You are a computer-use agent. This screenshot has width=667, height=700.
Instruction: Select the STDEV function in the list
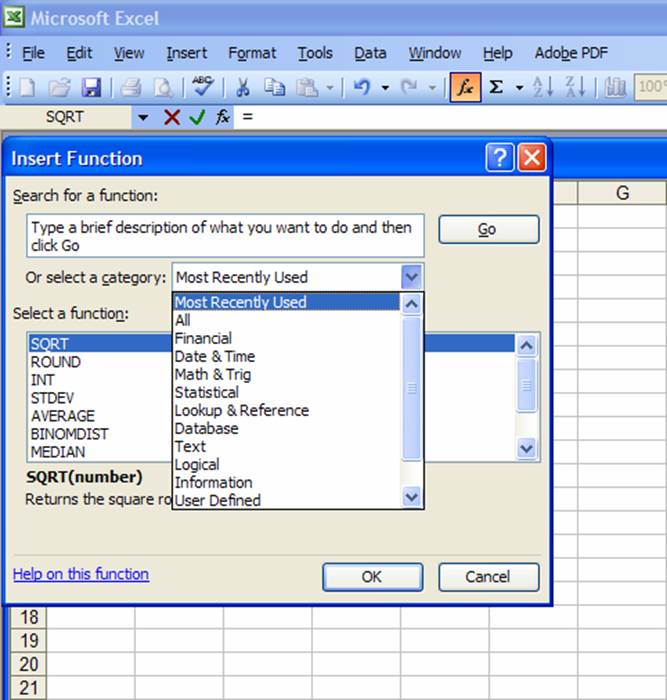click(100, 398)
